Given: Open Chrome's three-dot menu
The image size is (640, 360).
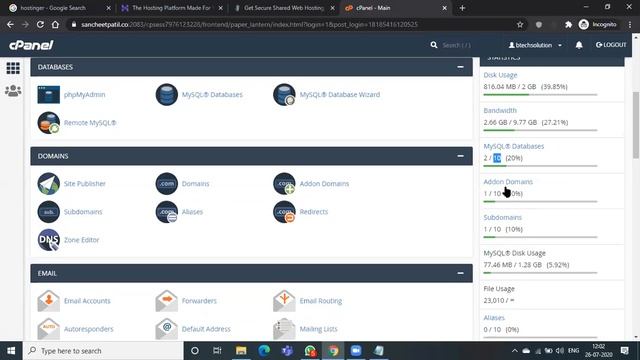Looking at the screenshot, I should coord(630,24).
